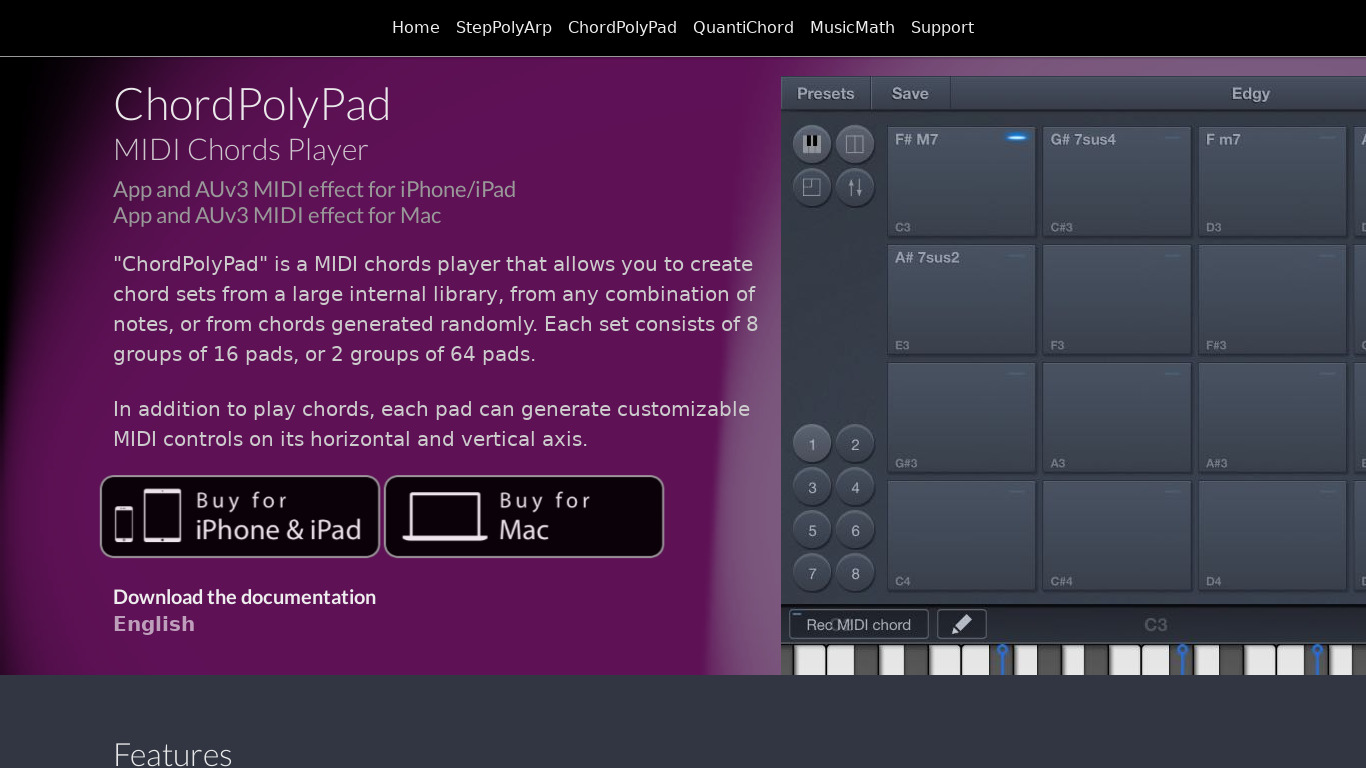
Task: Click the pencil edit icon
Action: pos(962,624)
